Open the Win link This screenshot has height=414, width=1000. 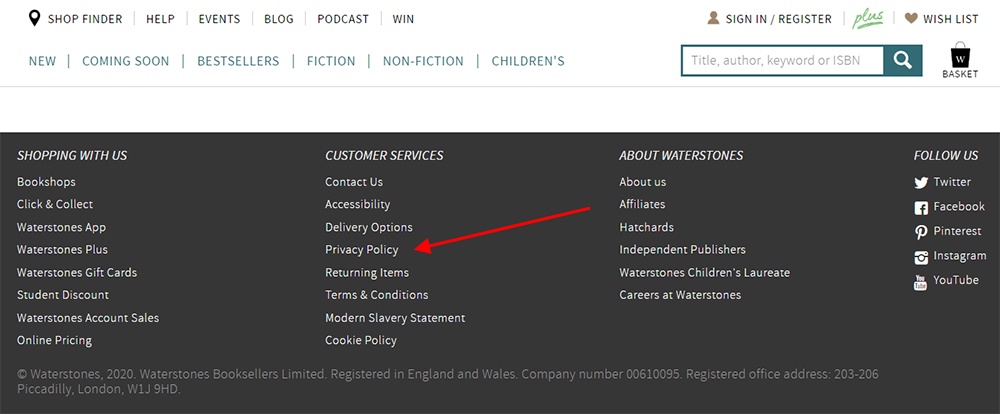pyautogui.click(x=403, y=19)
